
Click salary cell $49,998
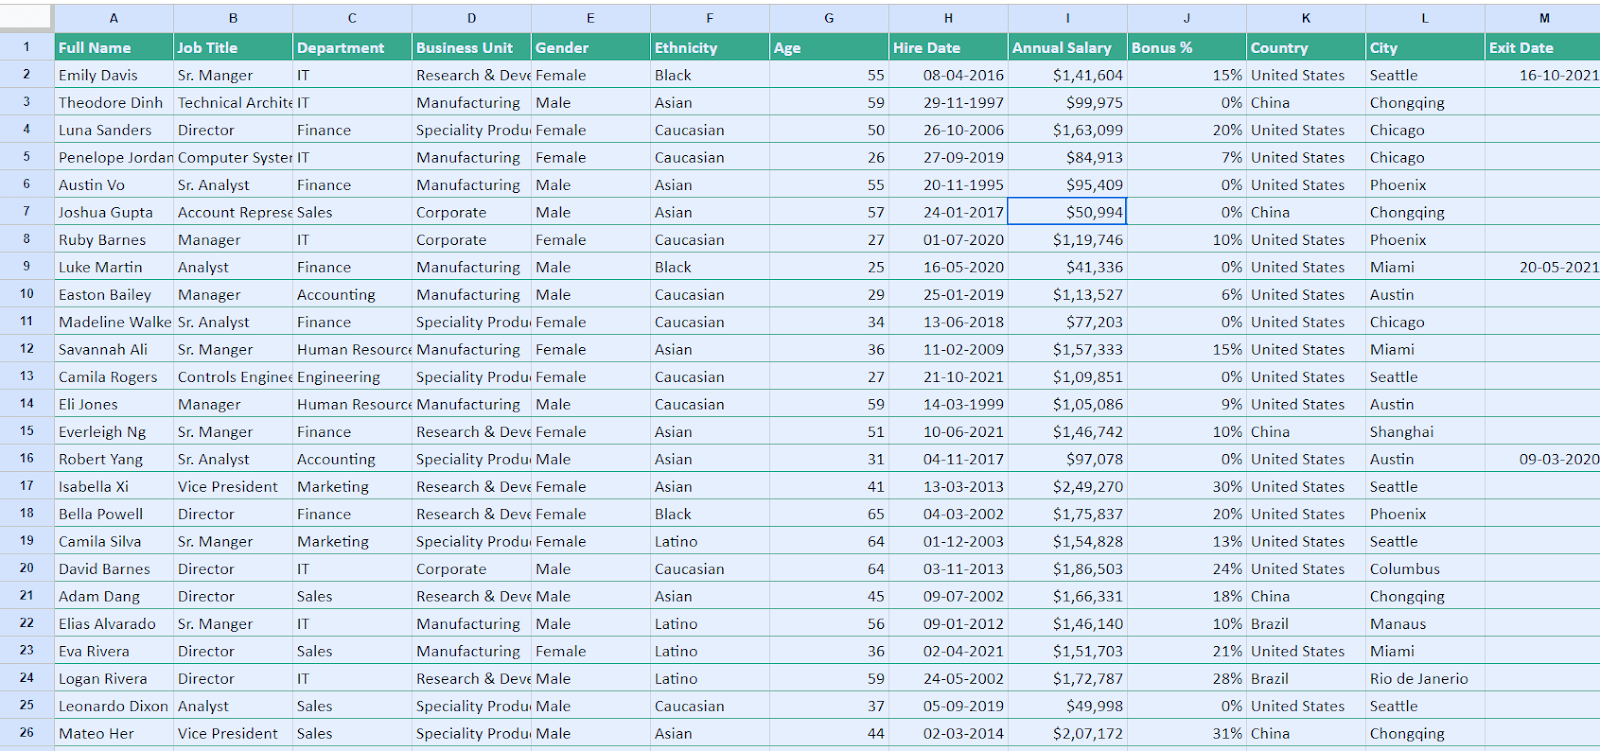tap(1067, 706)
